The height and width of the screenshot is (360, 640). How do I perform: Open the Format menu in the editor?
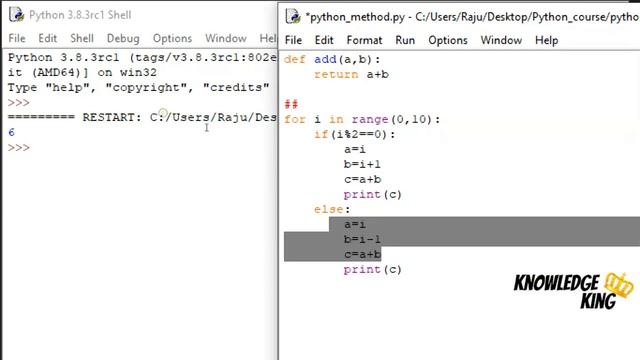pos(364,40)
